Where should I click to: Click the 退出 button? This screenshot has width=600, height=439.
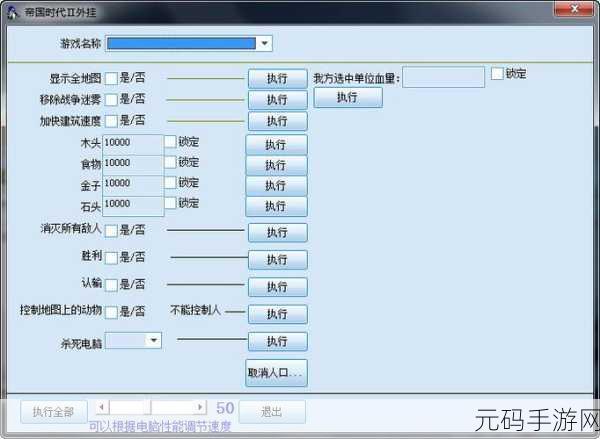click(x=272, y=412)
